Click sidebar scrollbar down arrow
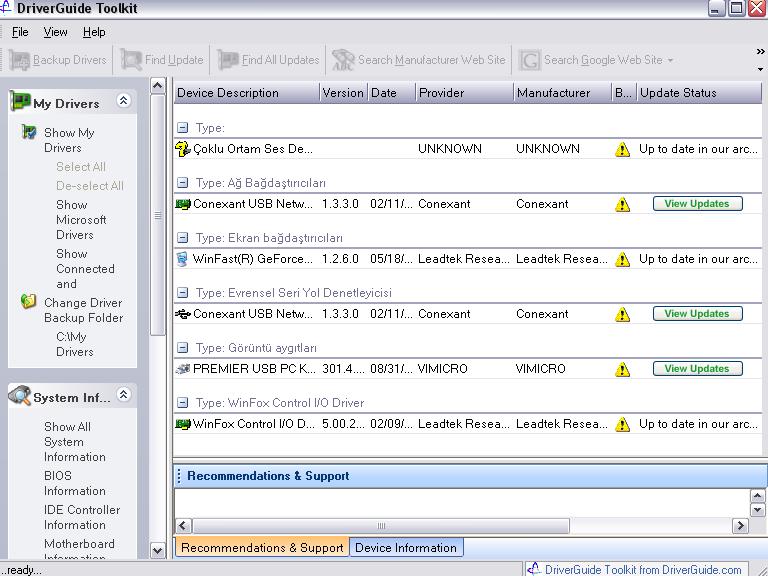 (158, 550)
